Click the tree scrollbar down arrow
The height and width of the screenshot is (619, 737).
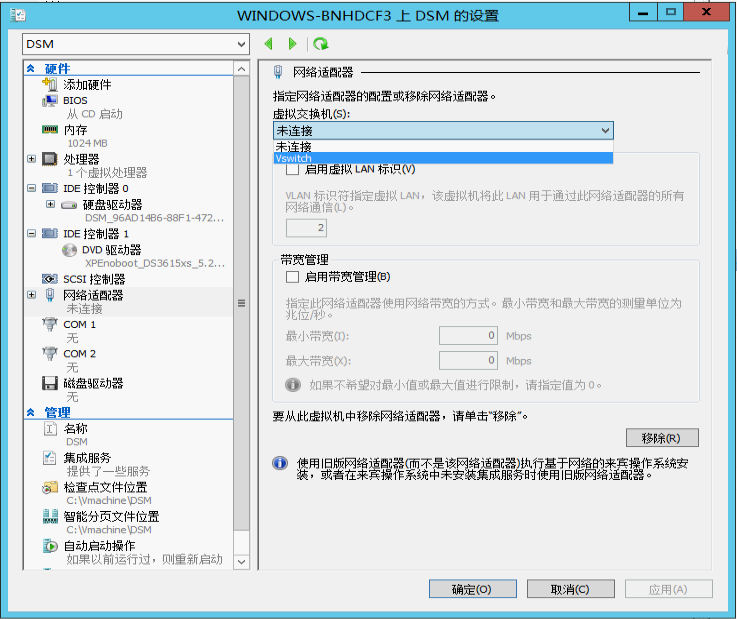pos(242,562)
